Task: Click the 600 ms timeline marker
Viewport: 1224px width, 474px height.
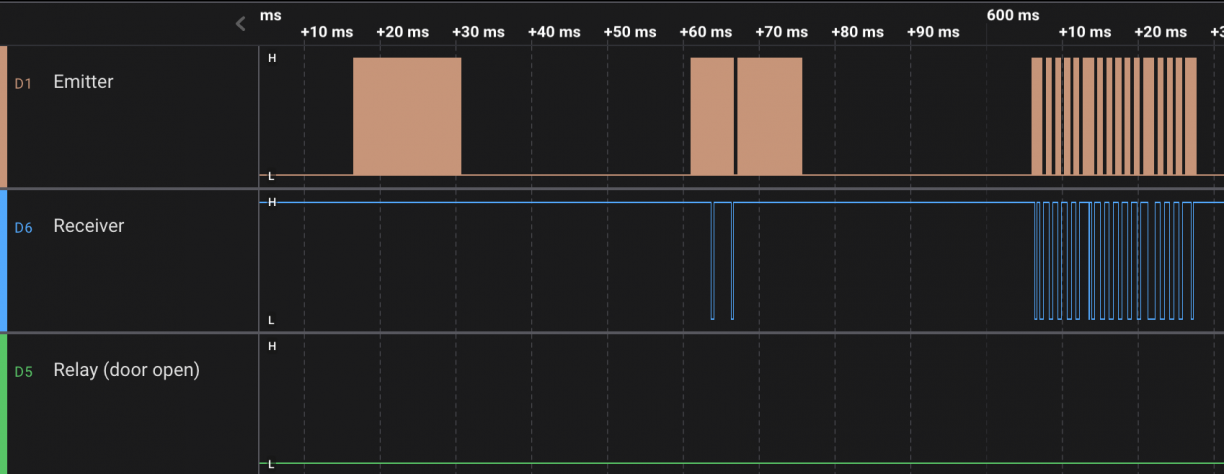Action: pos(1012,15)
